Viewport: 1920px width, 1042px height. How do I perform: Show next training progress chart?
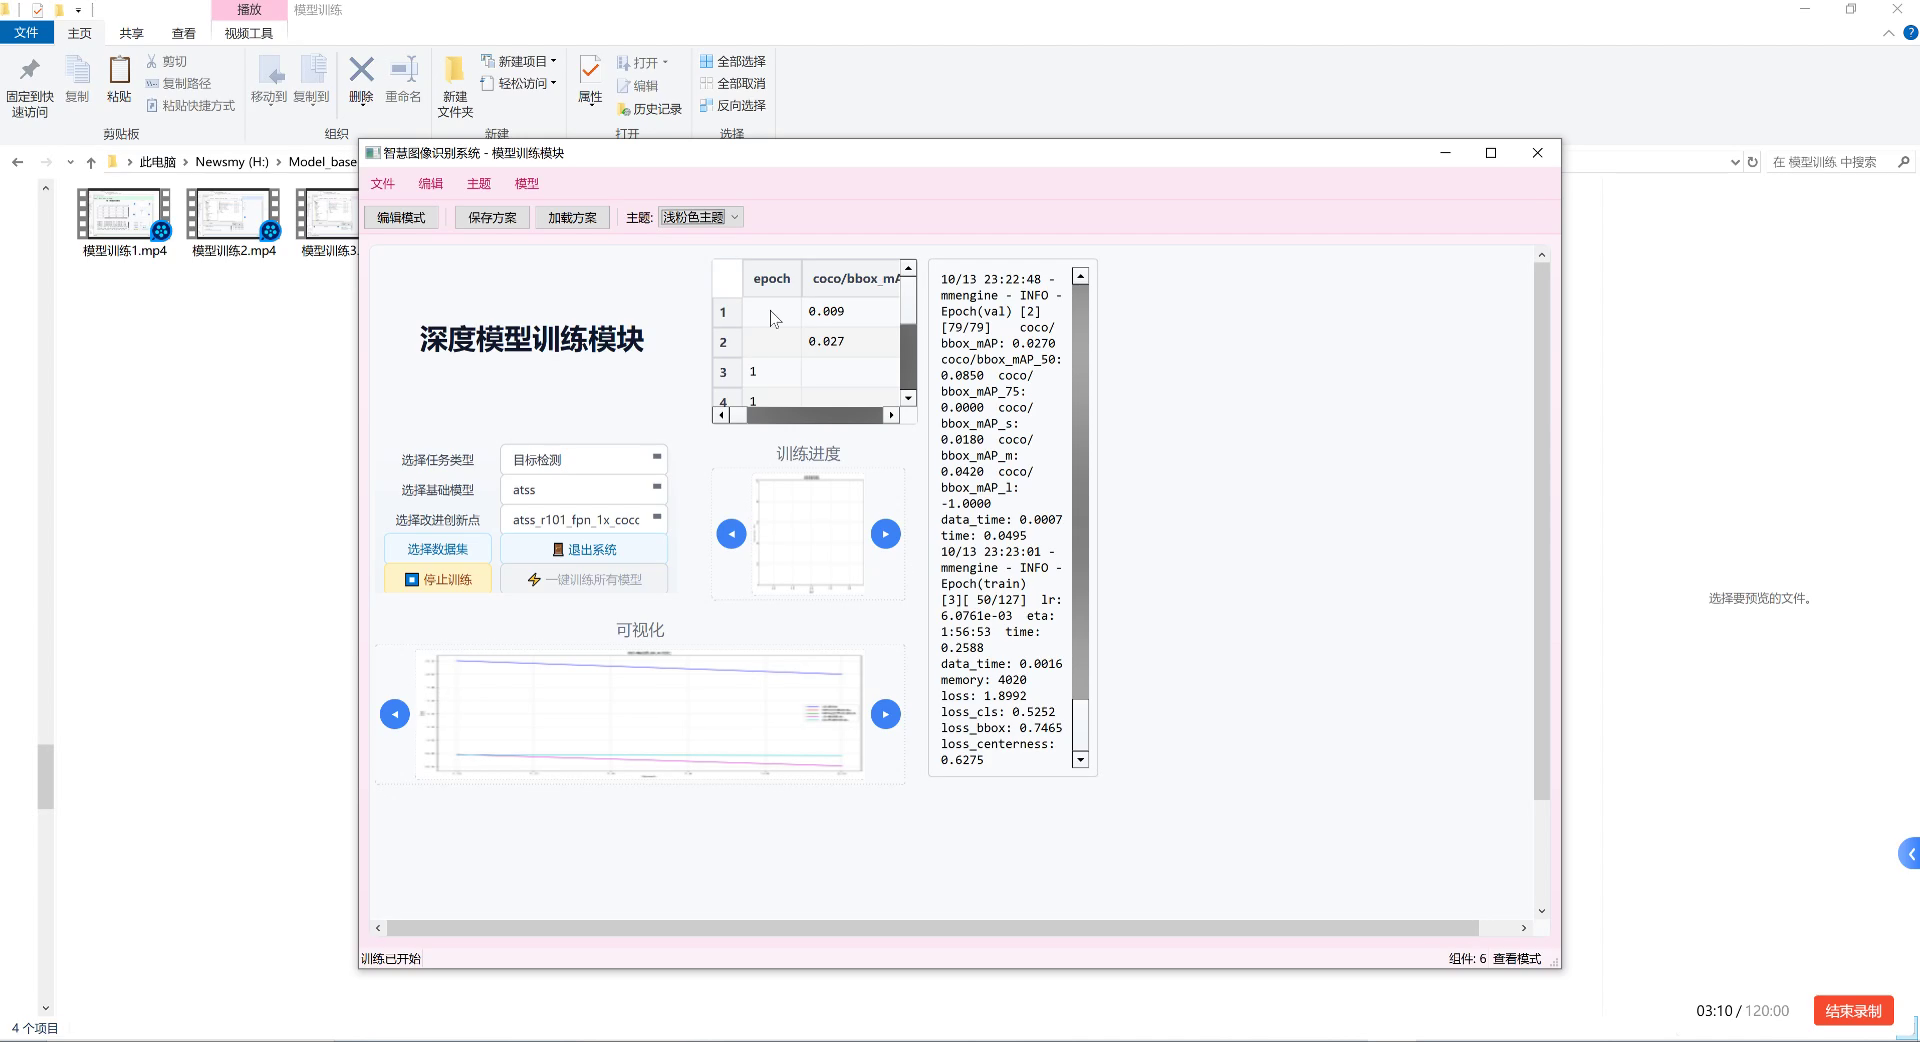click(x=885, y=534)
